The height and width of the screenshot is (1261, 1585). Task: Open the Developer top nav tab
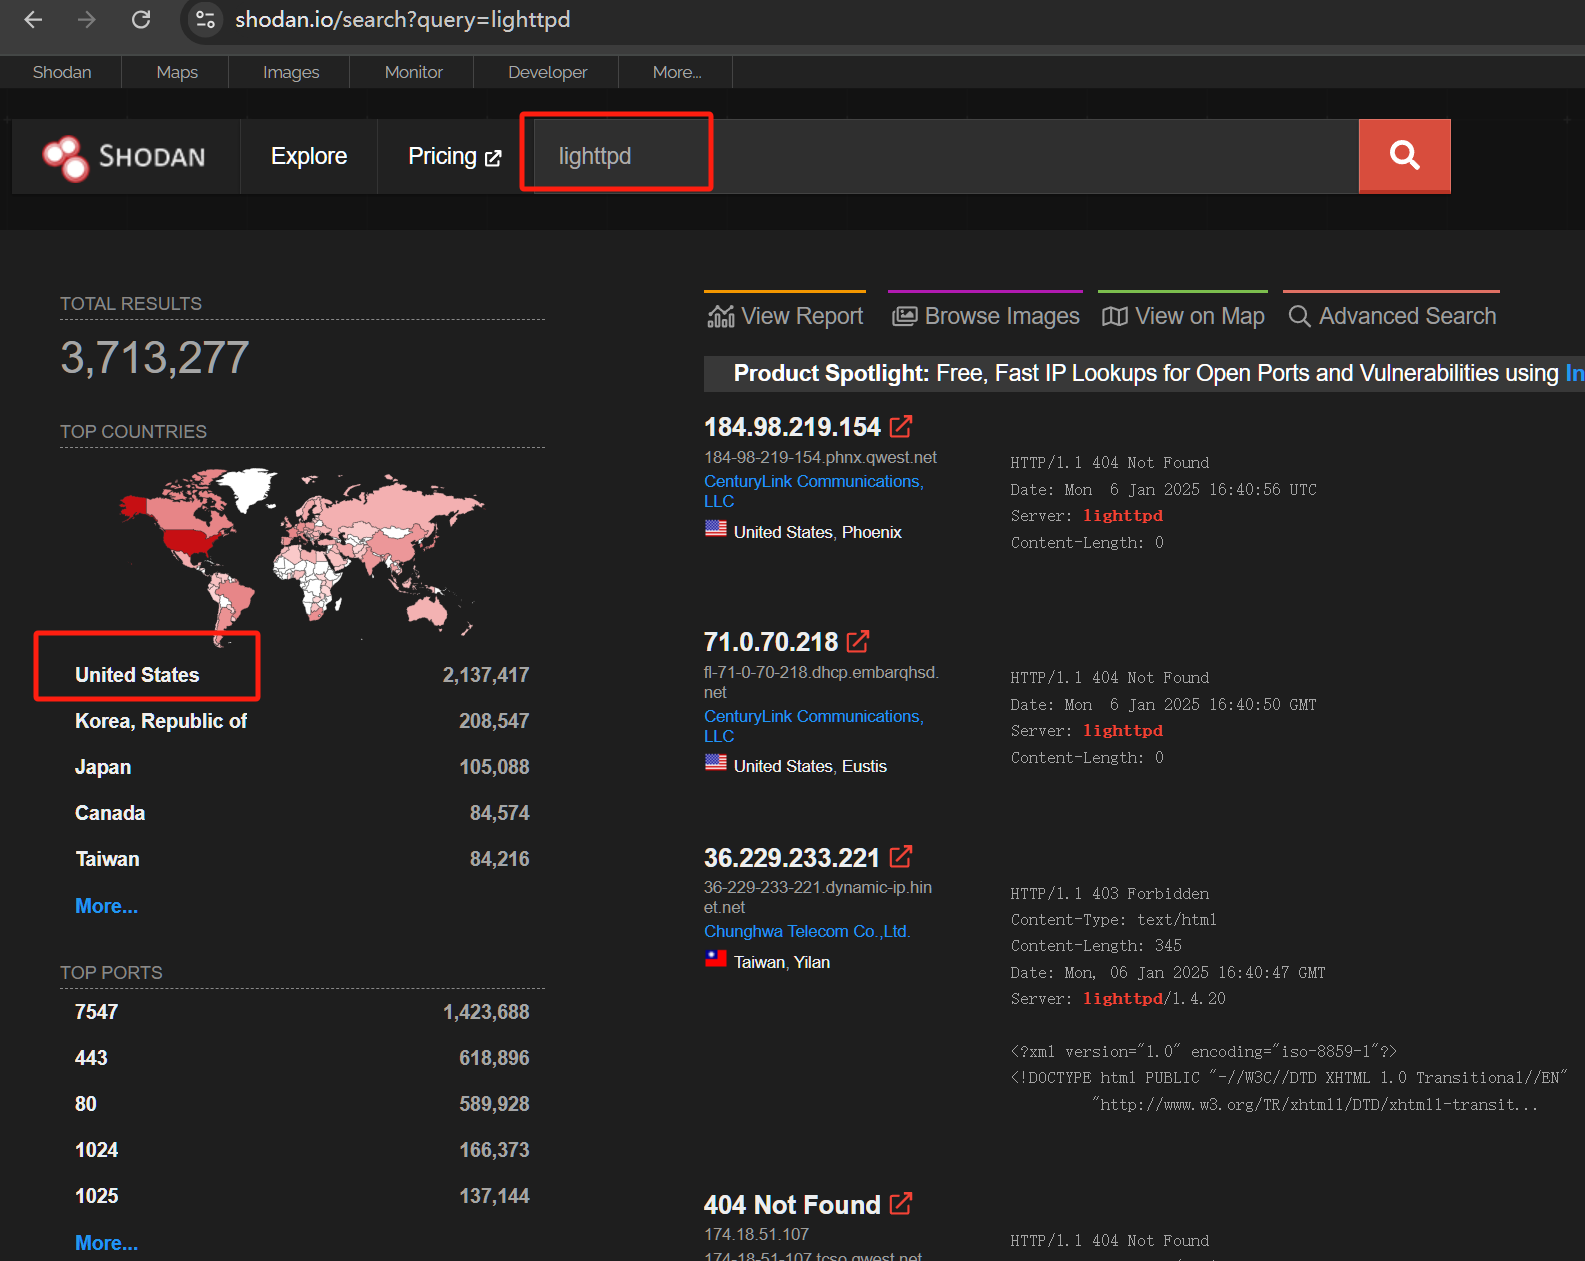547,72
